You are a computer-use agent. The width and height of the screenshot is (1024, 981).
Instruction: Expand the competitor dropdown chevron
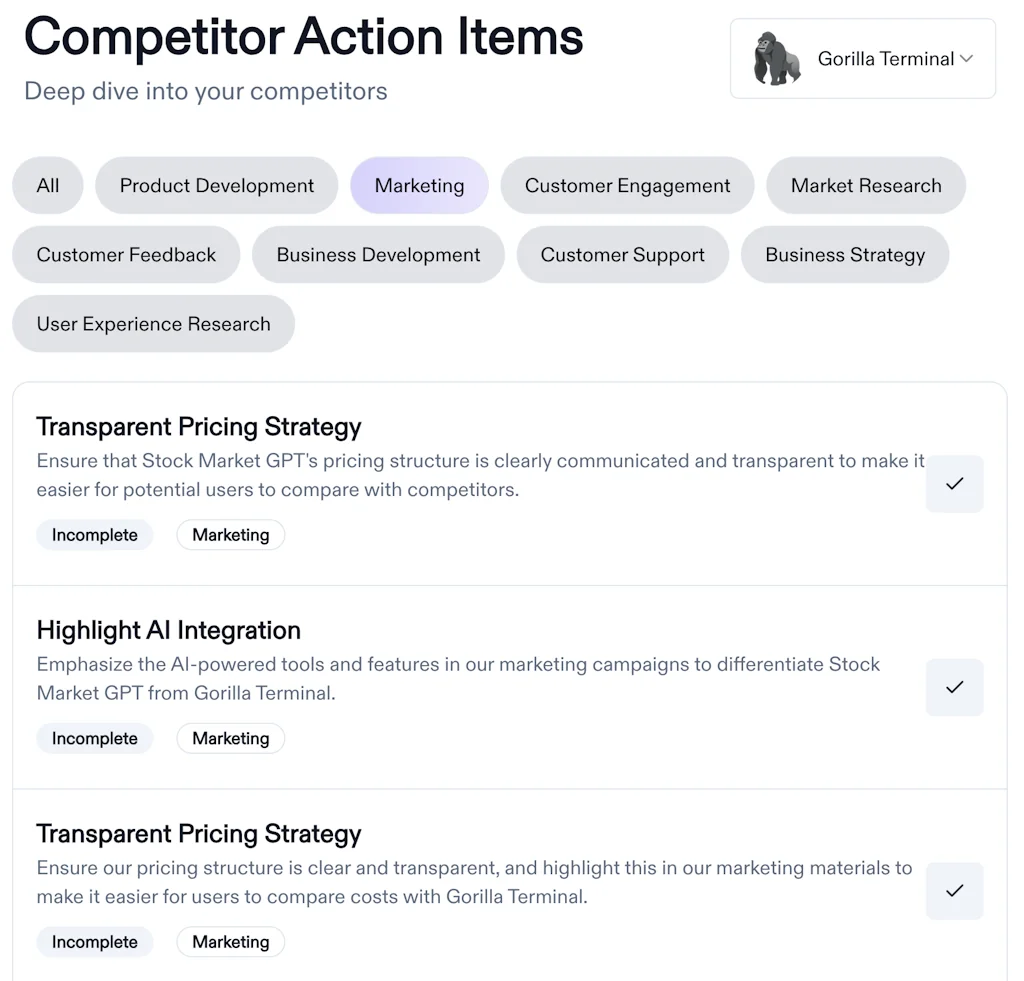click(x=966, y=58)
